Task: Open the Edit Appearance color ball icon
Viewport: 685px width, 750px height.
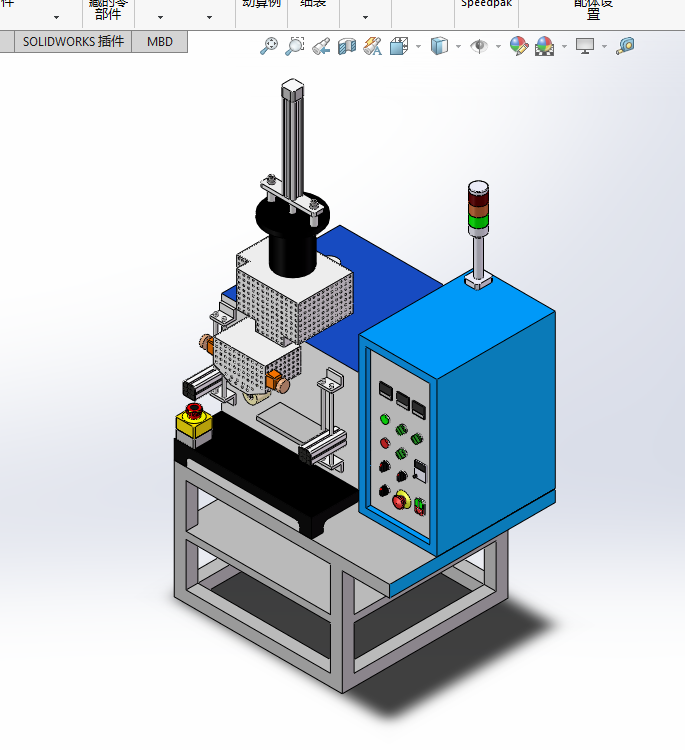Action: click(519, 46)
